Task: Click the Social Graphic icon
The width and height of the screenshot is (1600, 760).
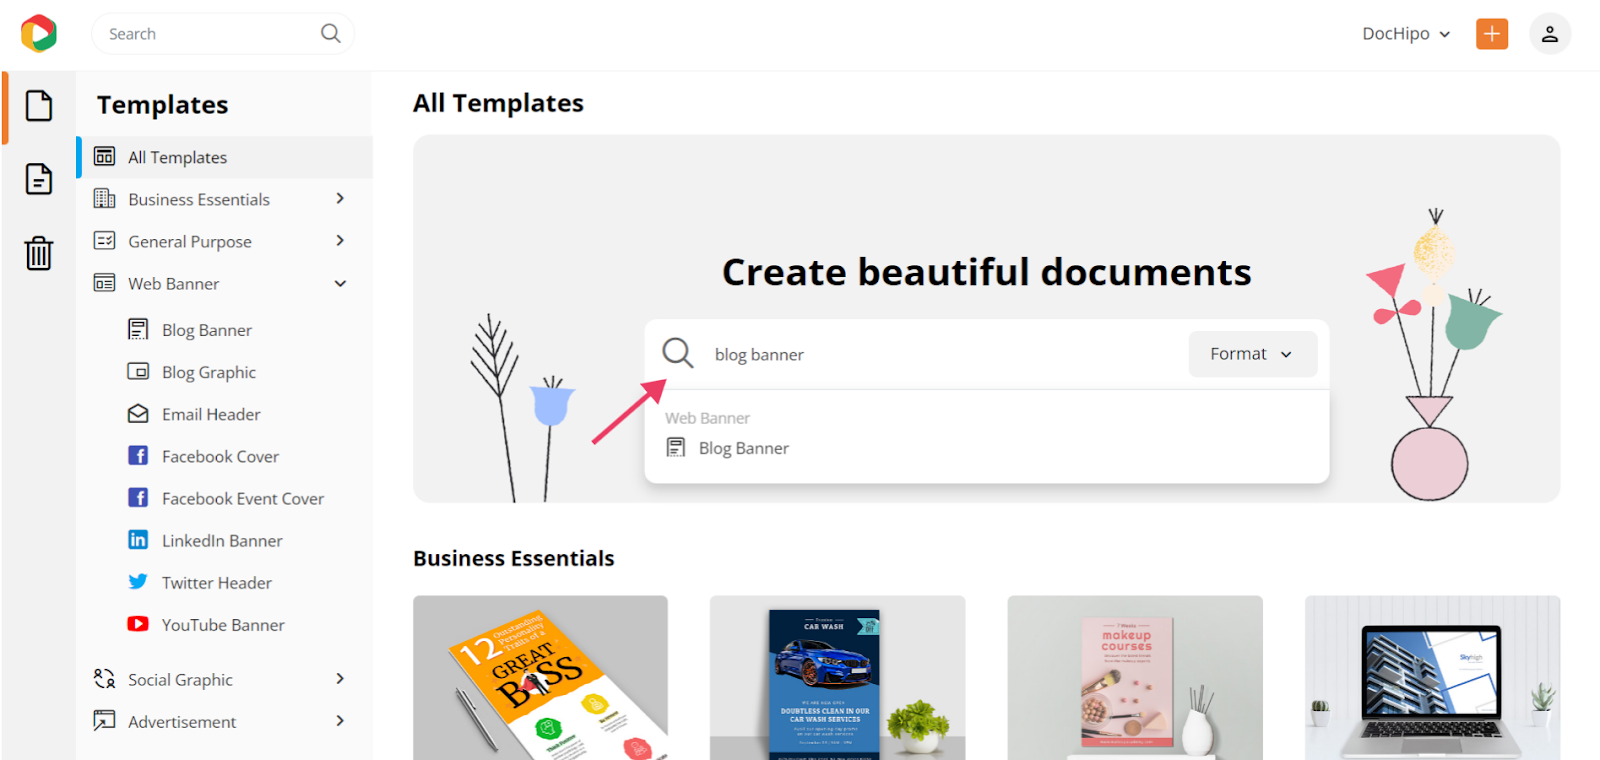Action: [104, 679]
